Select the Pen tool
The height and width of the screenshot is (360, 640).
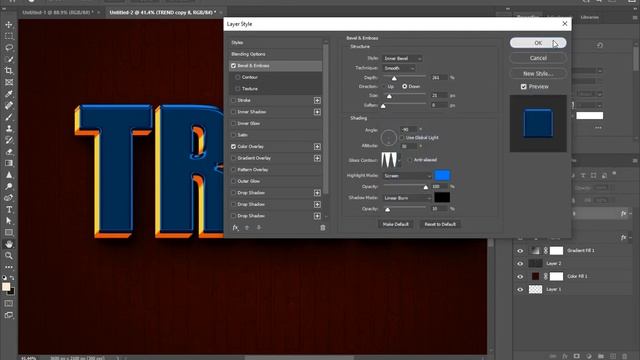point(9,198)
